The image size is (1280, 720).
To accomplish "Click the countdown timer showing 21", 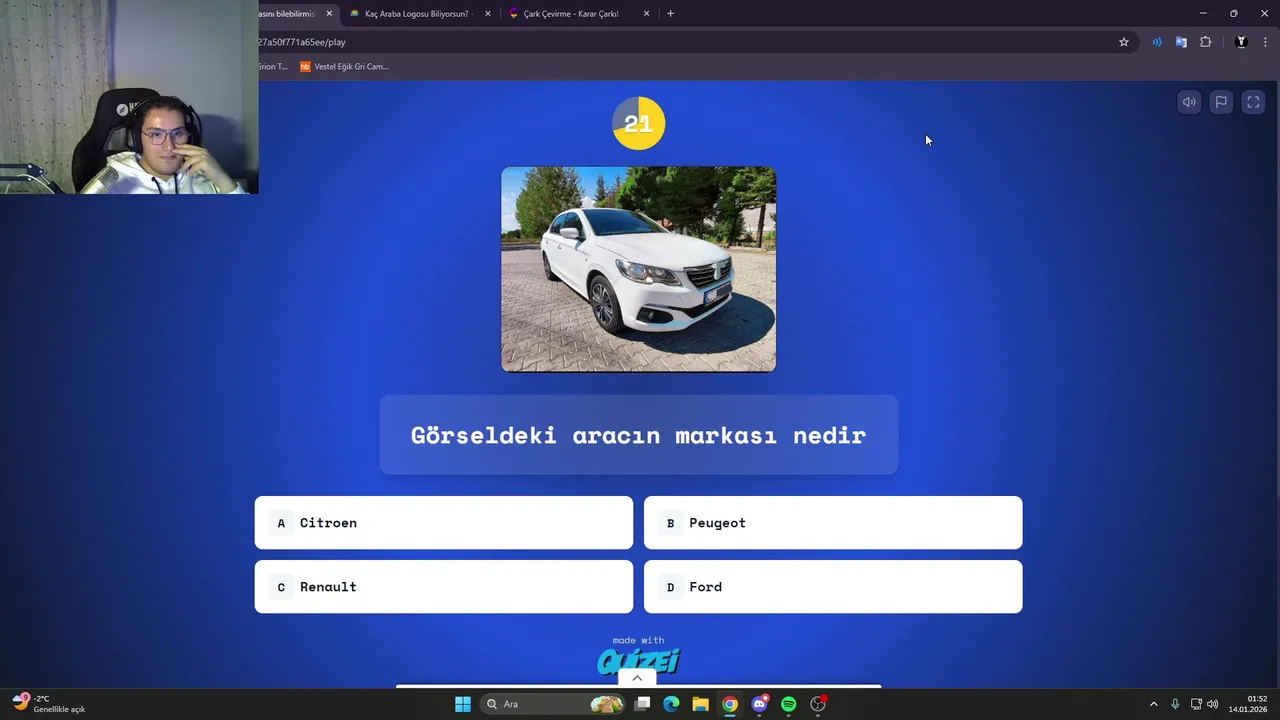I will point(638,123).
